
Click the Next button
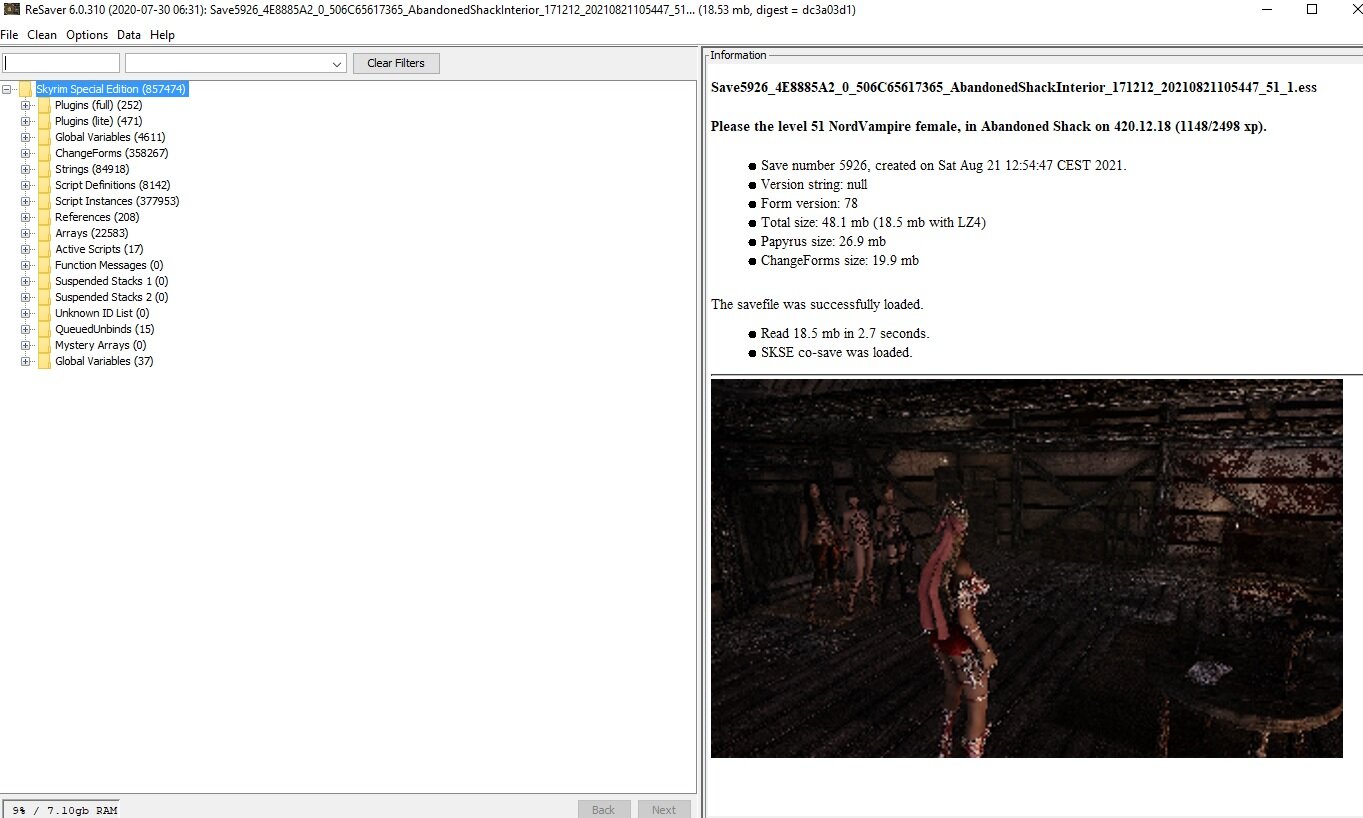(664, 809)
